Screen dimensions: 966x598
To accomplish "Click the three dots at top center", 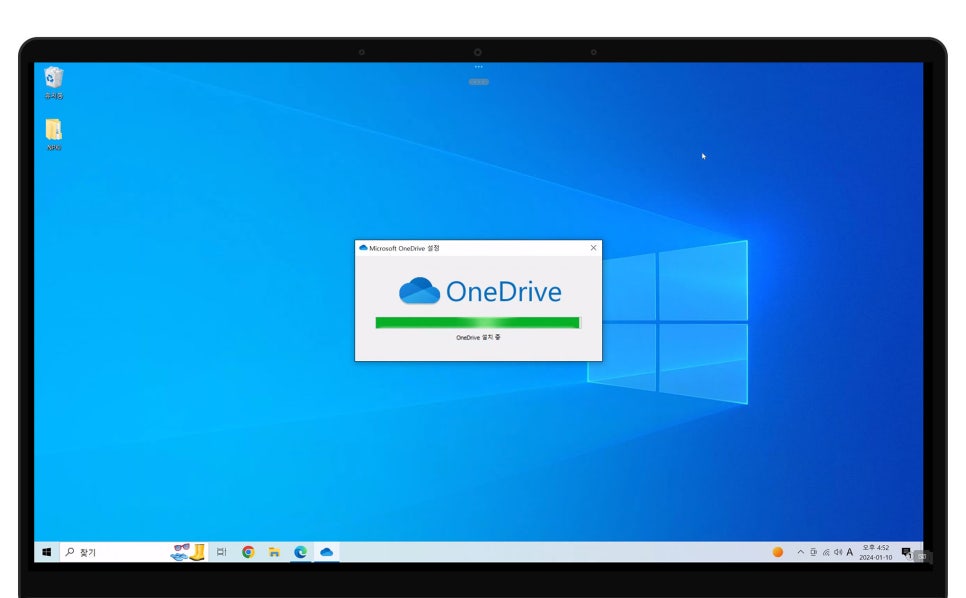I will click(479, 67).
